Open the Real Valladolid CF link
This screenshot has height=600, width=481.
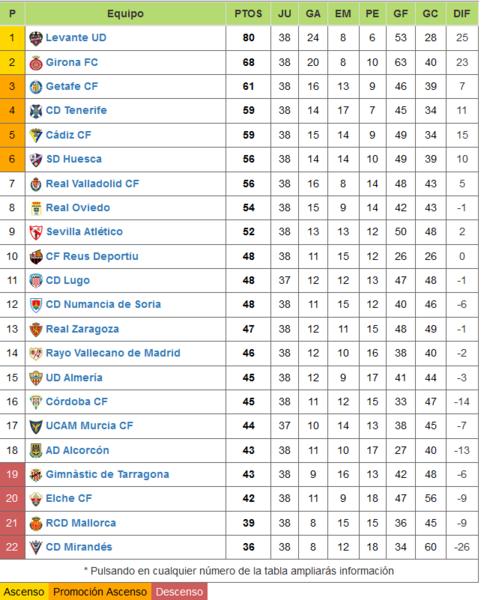[92, 184]
